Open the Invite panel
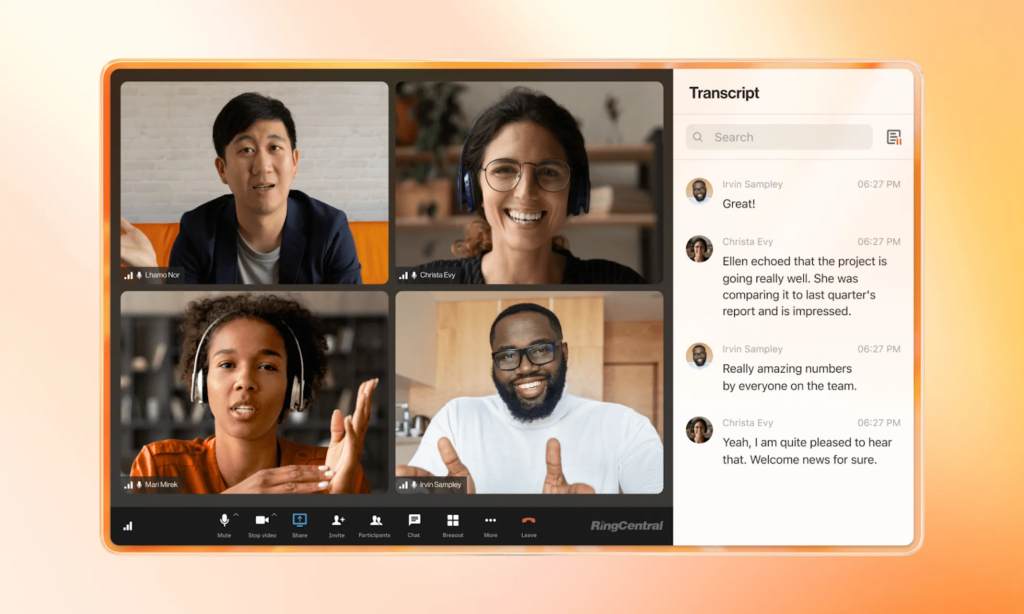Screen dimensions: 1024x614 (x=337, y=520)
